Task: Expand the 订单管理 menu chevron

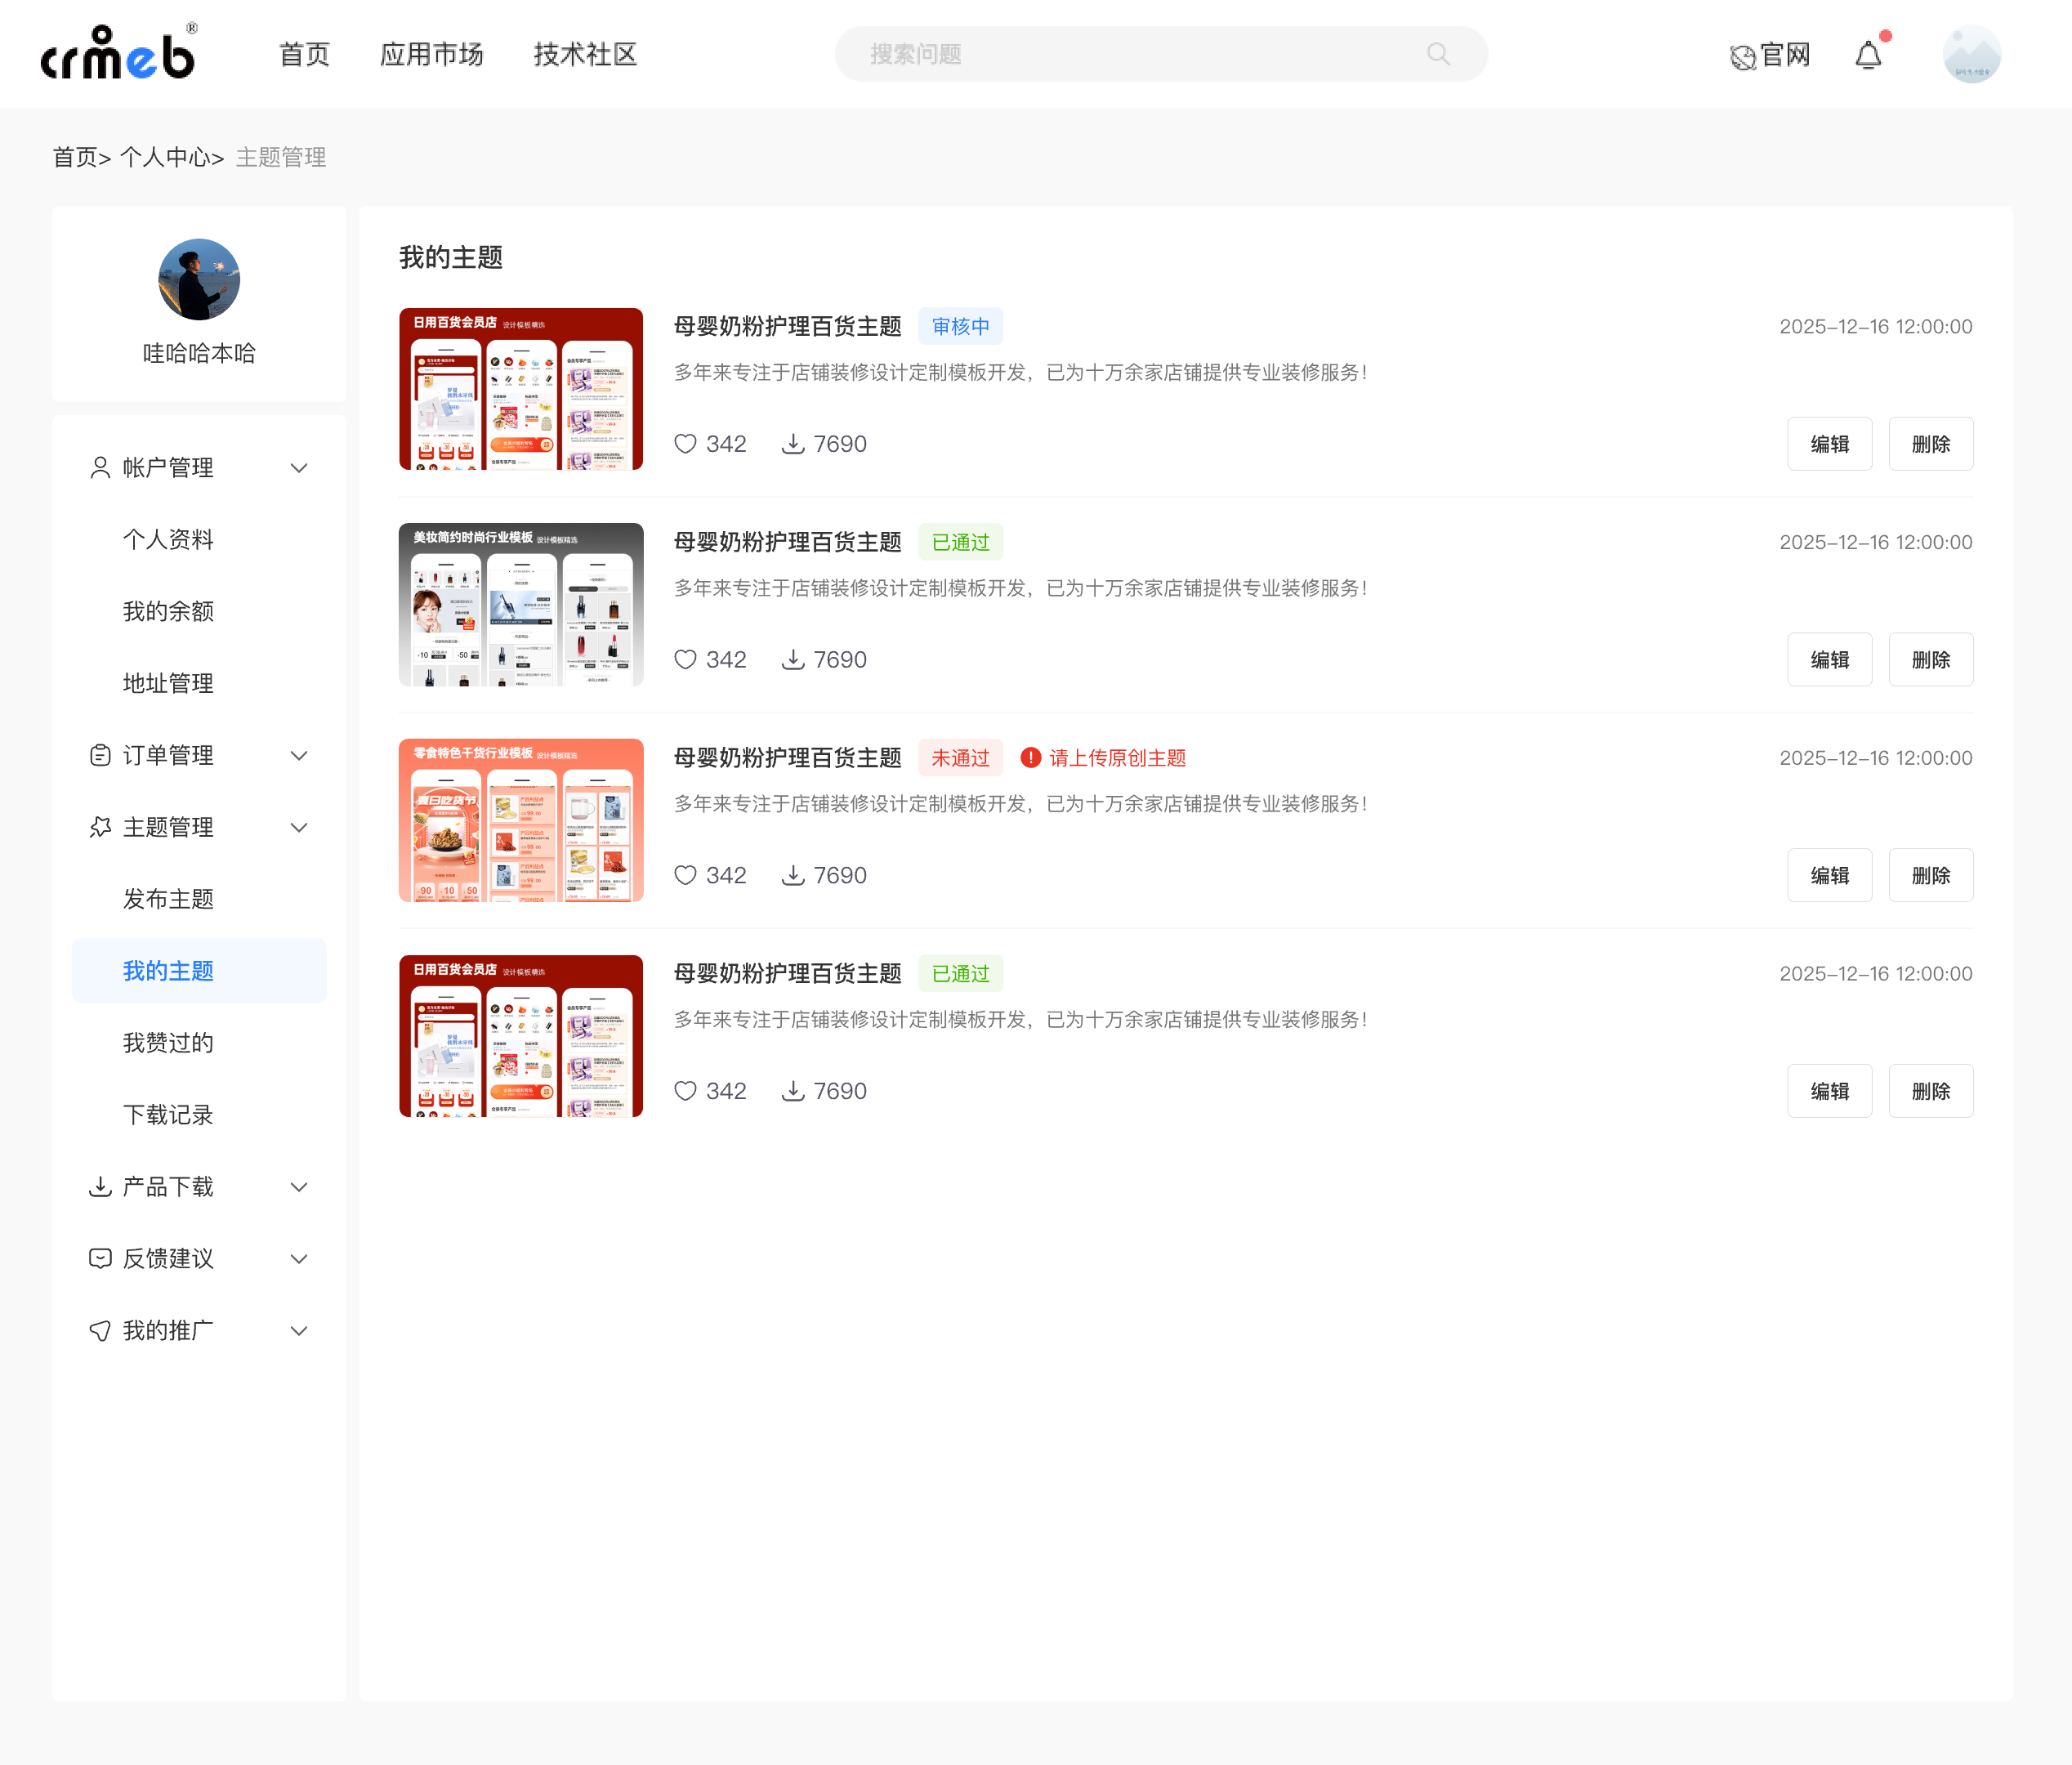Action: click(x=299, y=756)
